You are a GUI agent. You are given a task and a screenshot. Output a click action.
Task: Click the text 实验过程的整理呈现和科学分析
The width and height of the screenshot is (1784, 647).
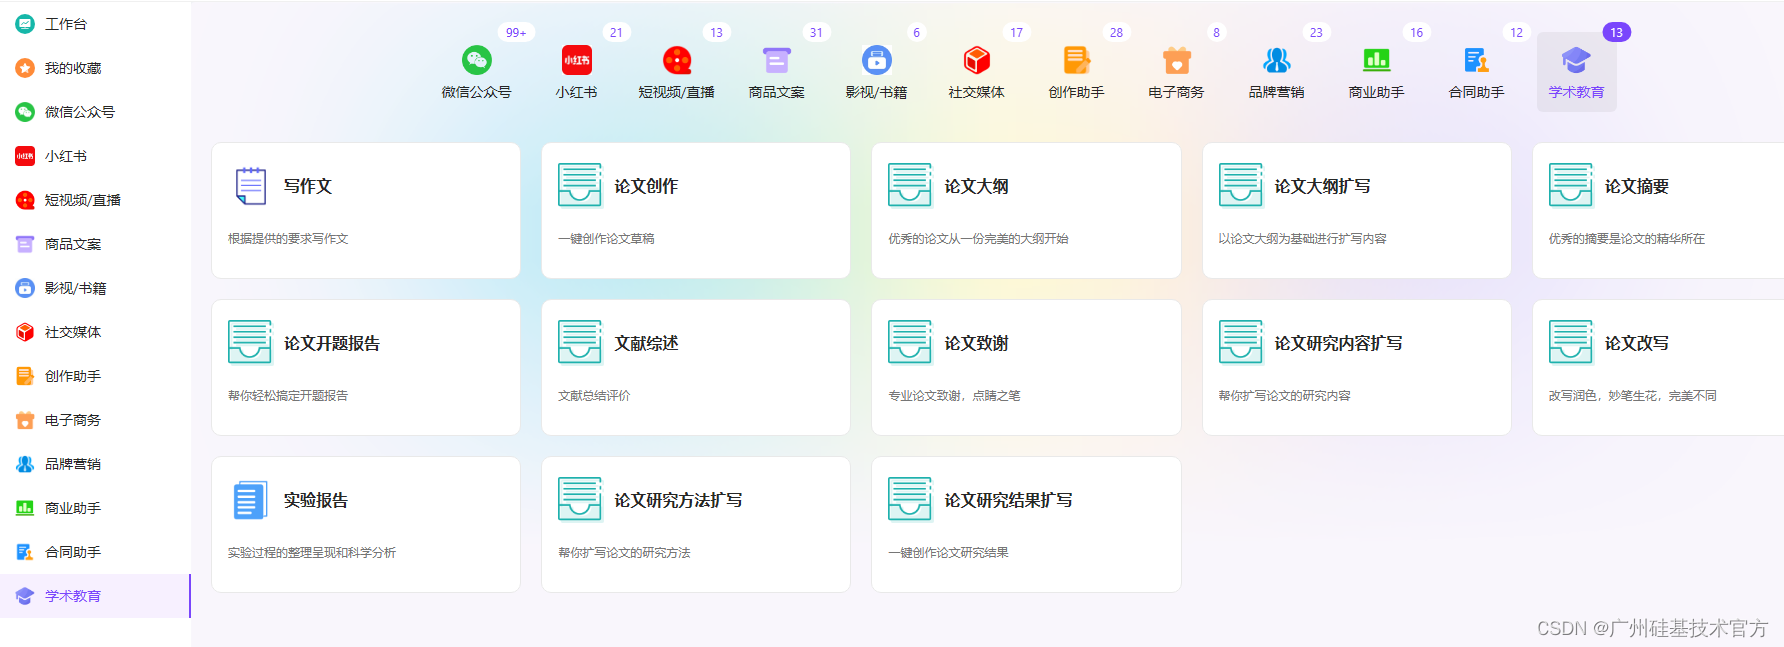coord(312,553)
